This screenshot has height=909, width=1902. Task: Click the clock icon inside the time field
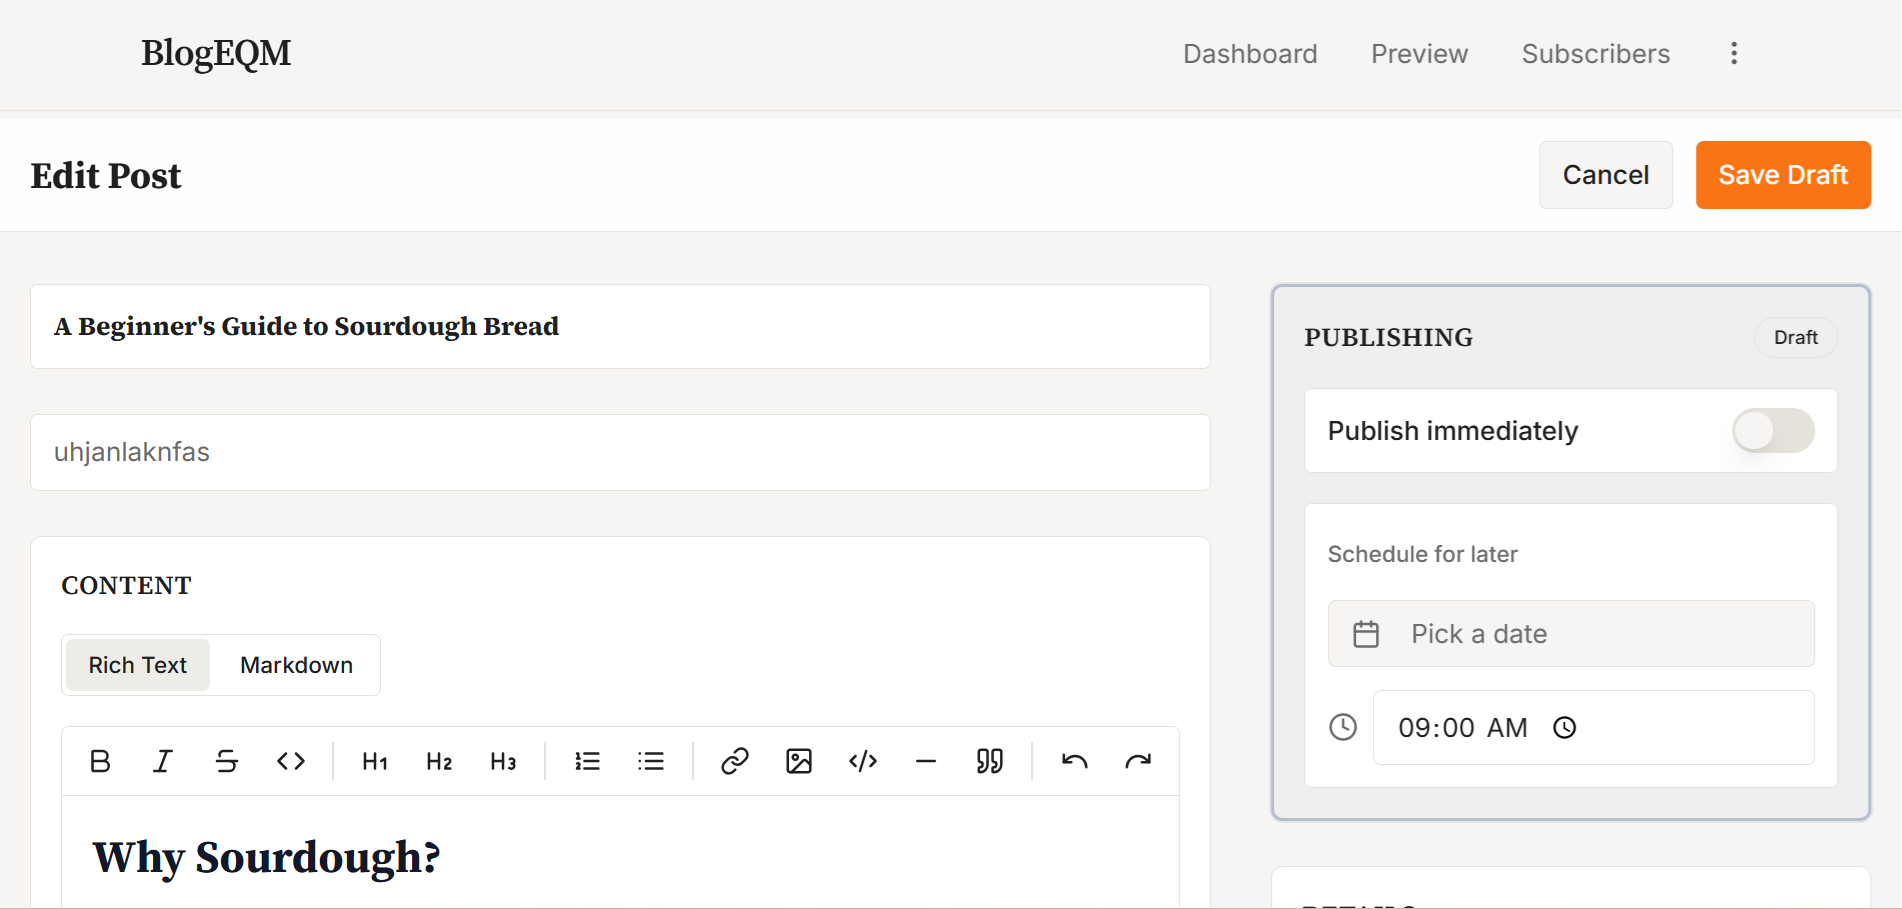click(1565, 728)
